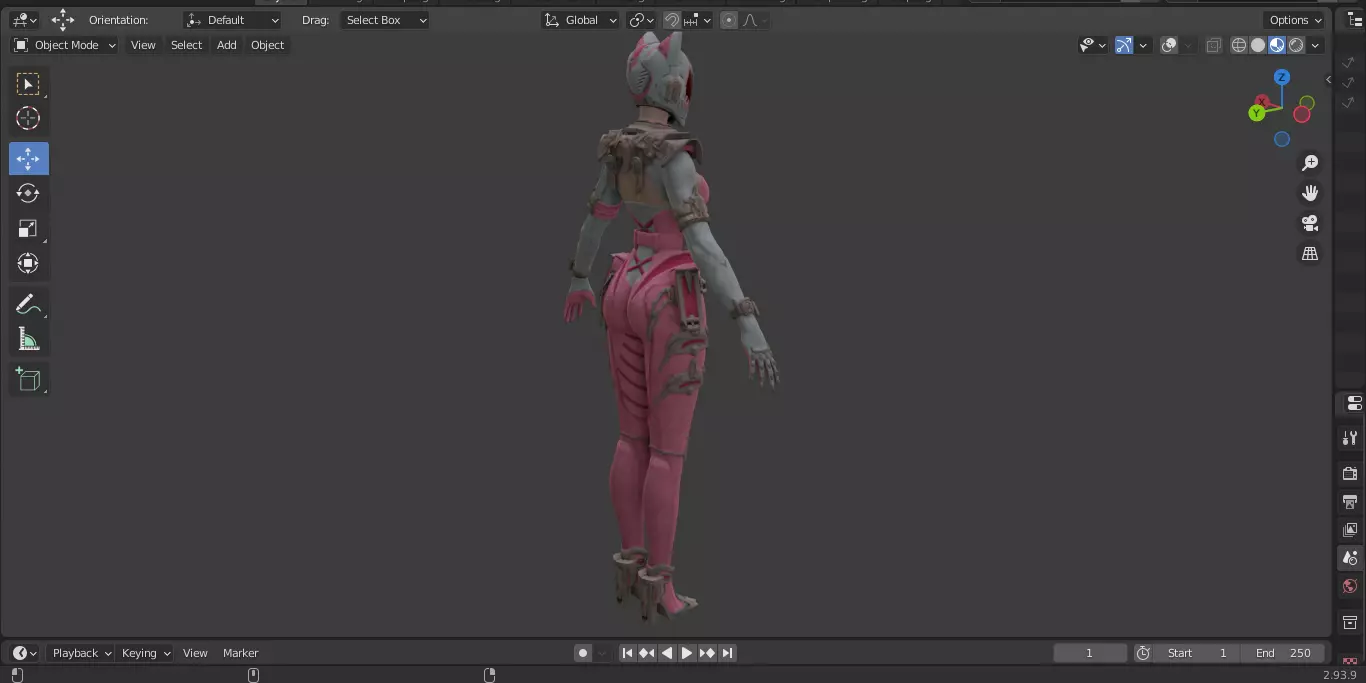Jump to previous keyframe
This screenshot has width=1366, height=683.
click(647, 653)
